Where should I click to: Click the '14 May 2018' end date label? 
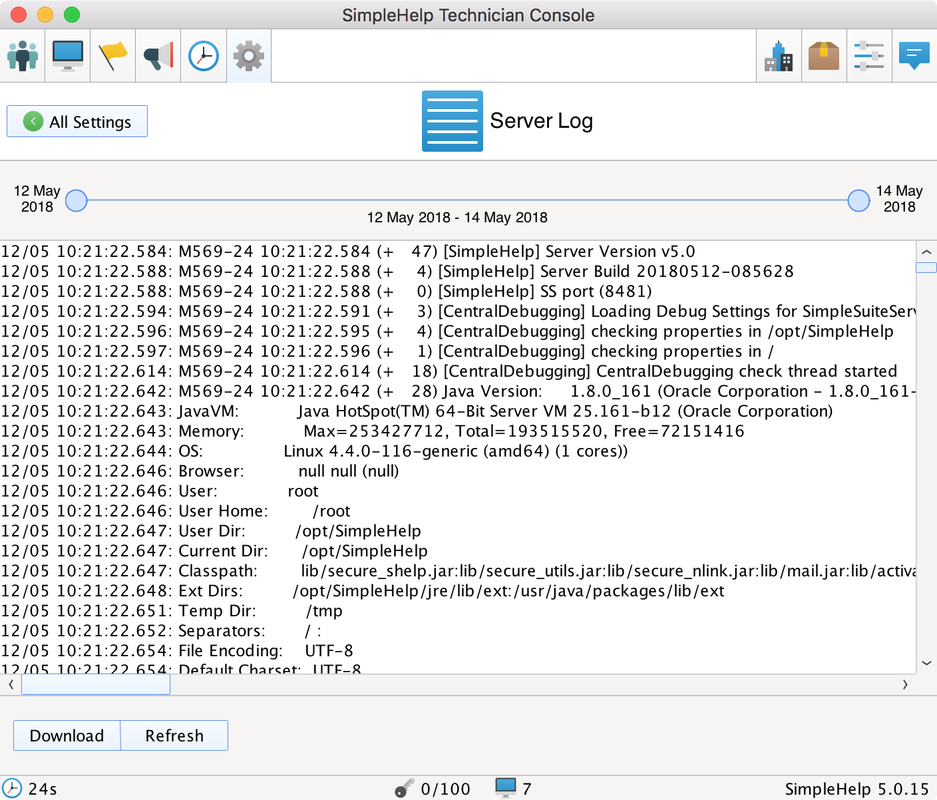tap(899, 199)
